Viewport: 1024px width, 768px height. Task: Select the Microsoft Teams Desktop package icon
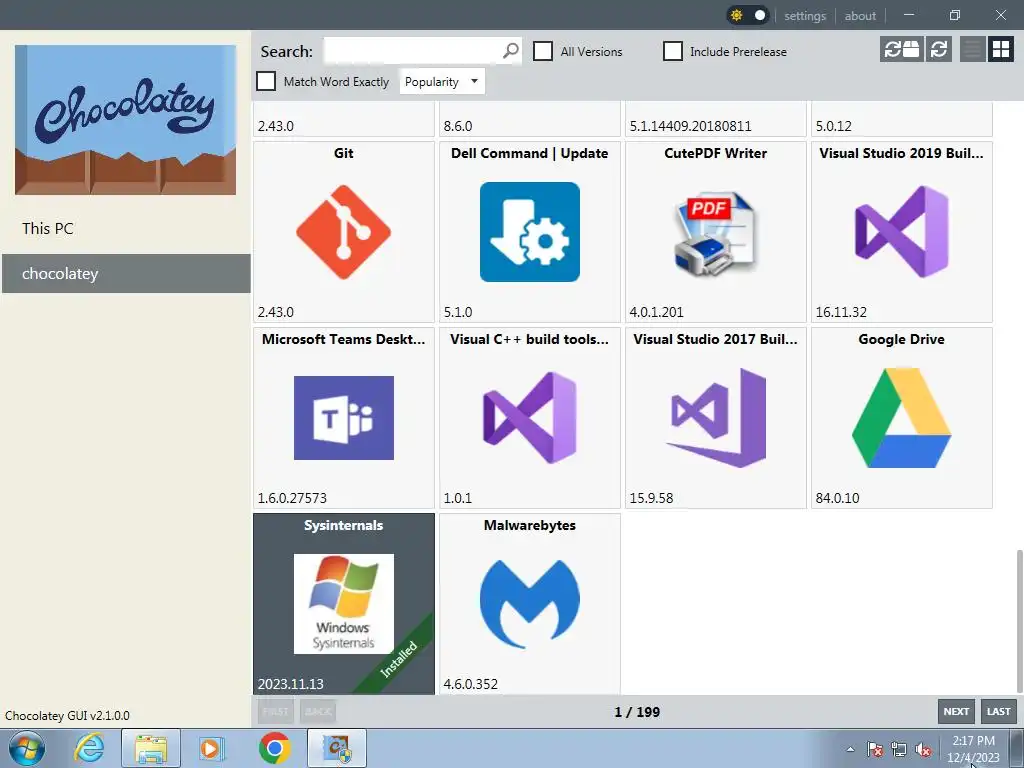coord(344,418)
